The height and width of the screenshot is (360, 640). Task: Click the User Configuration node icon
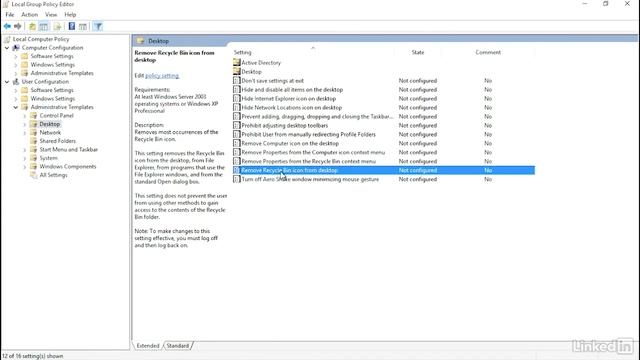(x=16, y=82)
